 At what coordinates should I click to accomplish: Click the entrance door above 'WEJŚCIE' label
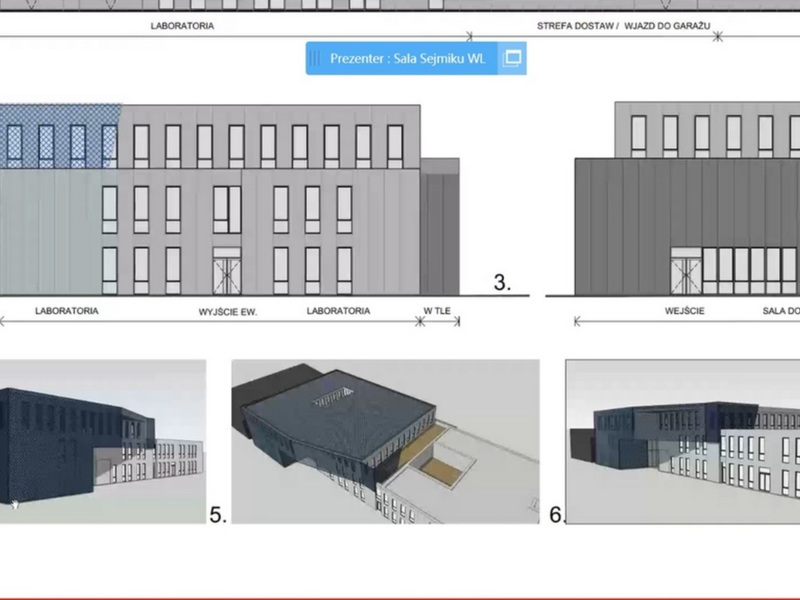[x=686, y=271]
